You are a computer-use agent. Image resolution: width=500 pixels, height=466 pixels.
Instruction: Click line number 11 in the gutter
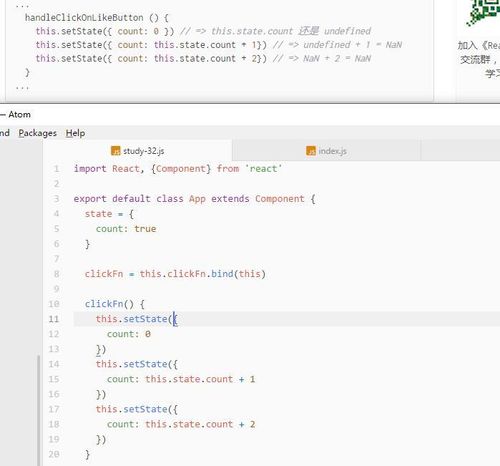(54, 319)
